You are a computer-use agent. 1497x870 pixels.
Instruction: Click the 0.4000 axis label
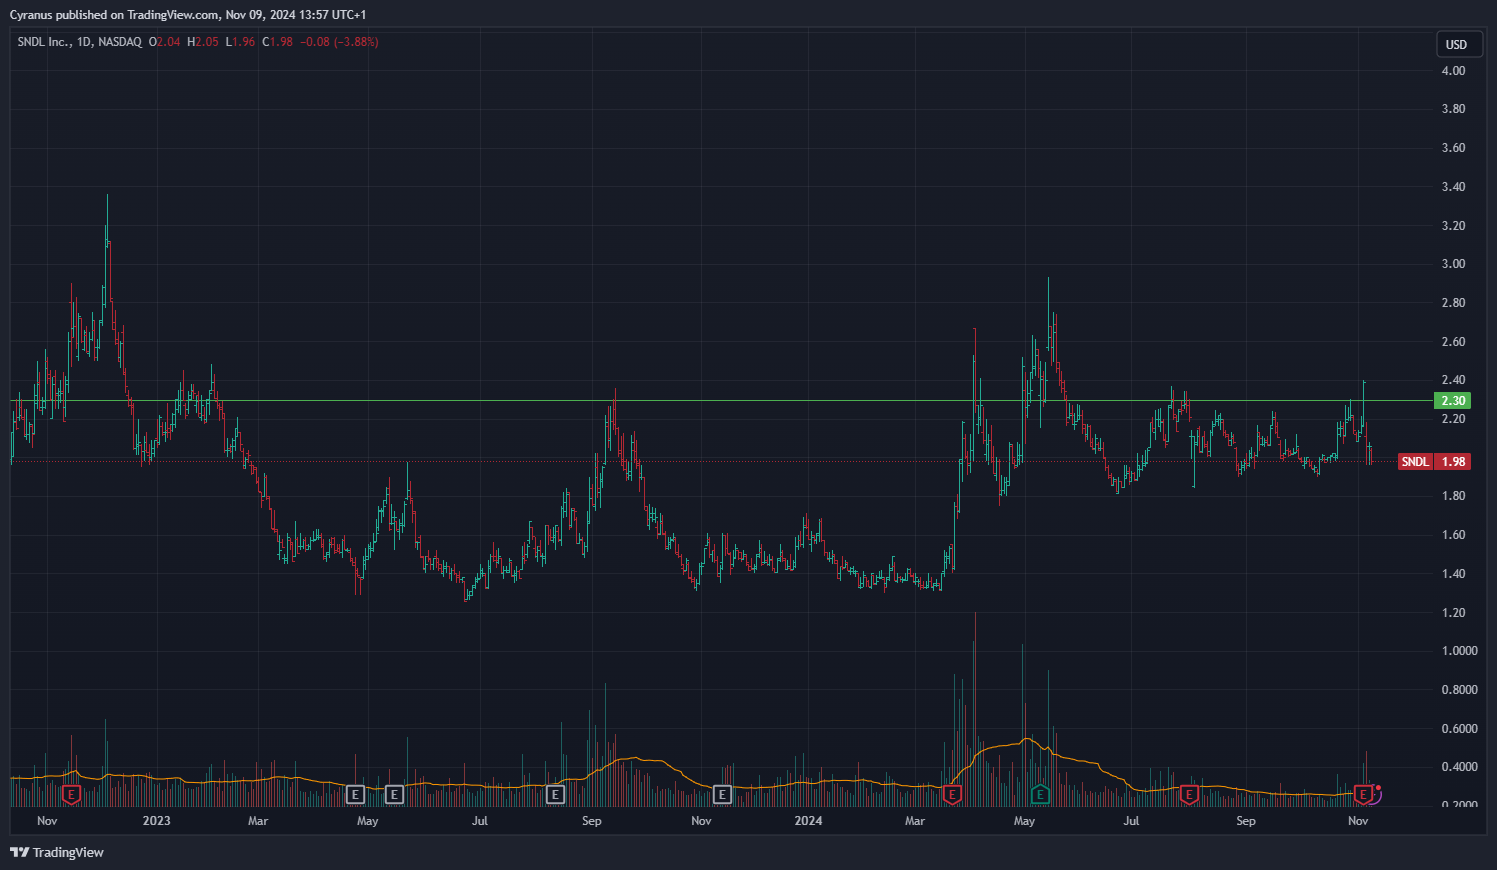(x=1459, y=767)
